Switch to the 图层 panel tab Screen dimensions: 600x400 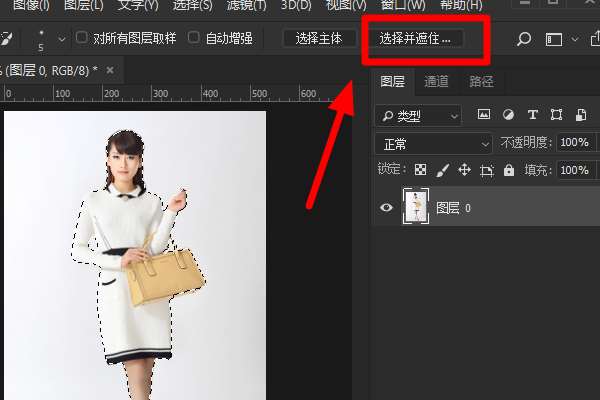(x=393, y=81)
